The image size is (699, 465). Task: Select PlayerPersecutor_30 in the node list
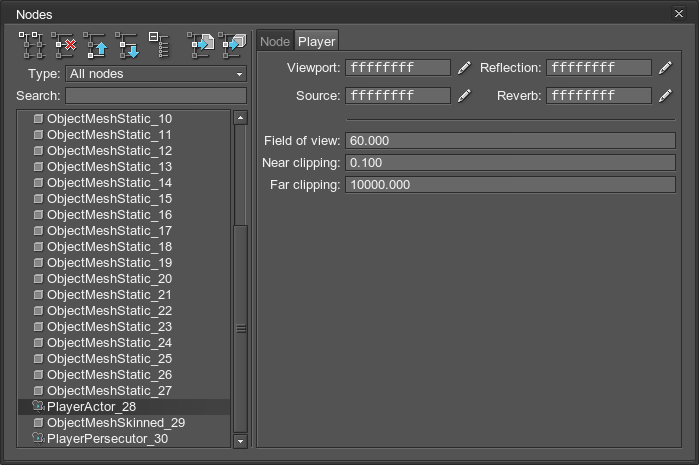coord(107,439)
